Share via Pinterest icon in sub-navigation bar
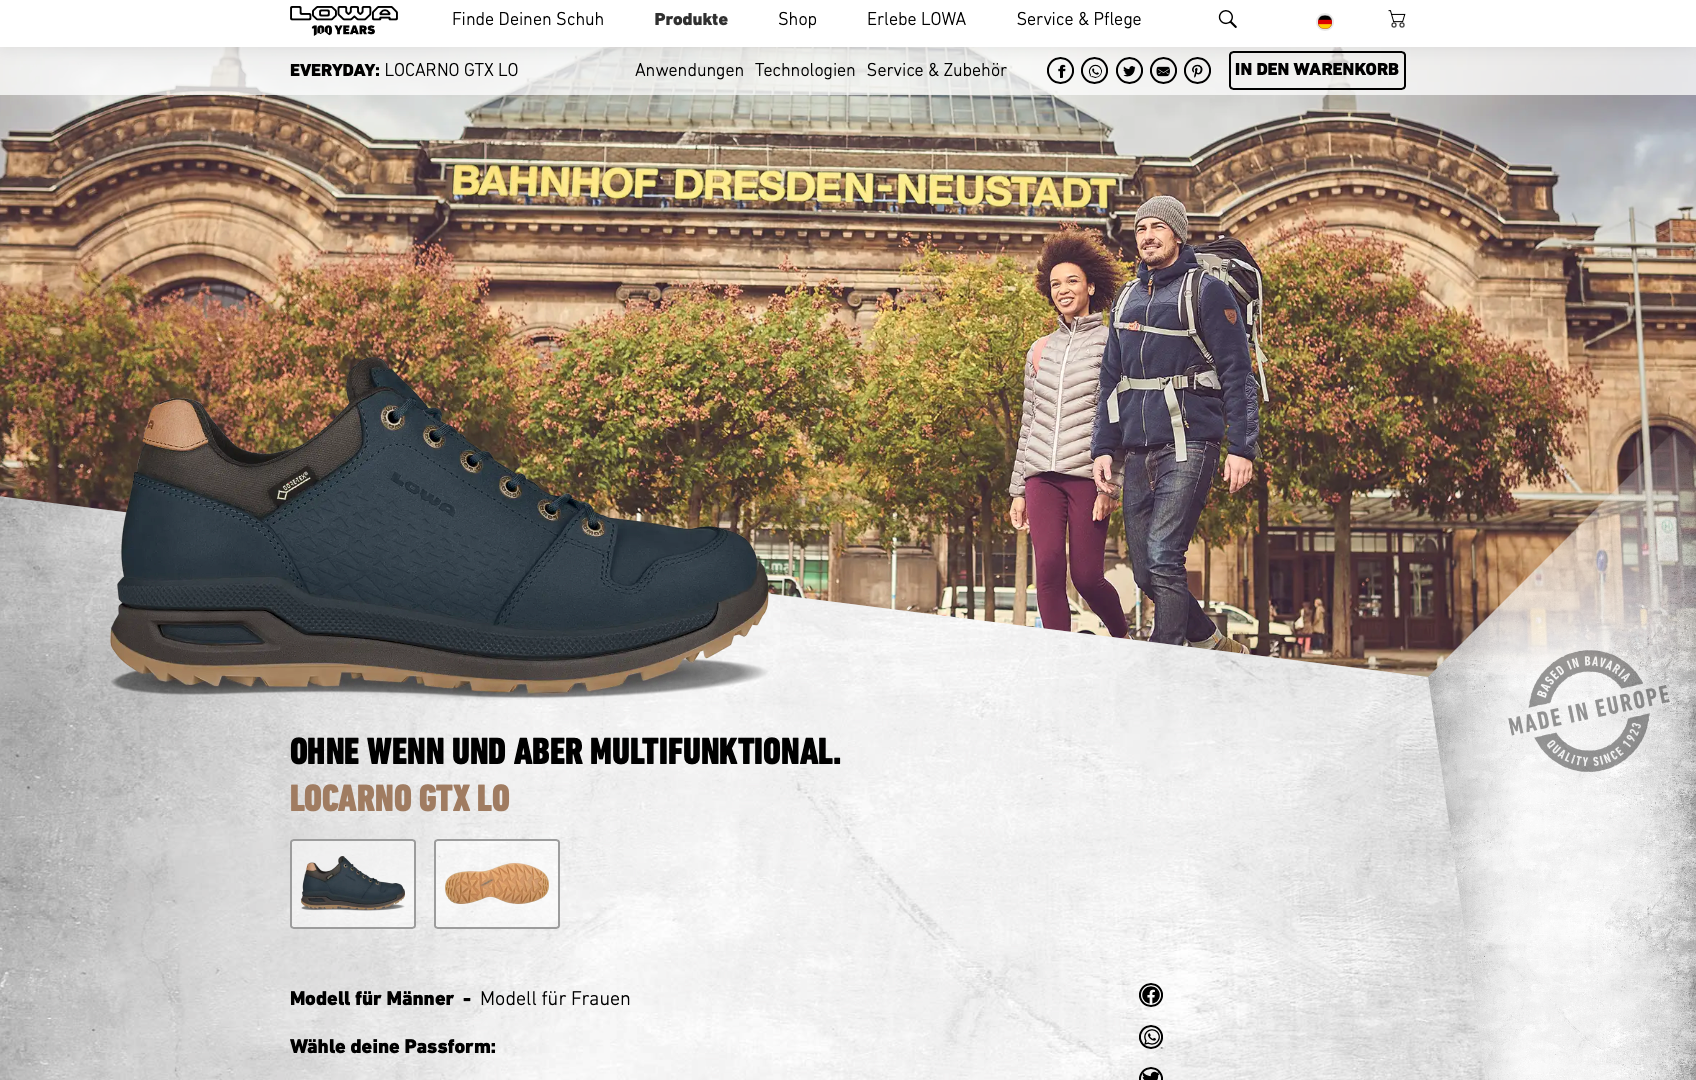Viewport: 1696px width, 1080px height. coord(1197,71)
